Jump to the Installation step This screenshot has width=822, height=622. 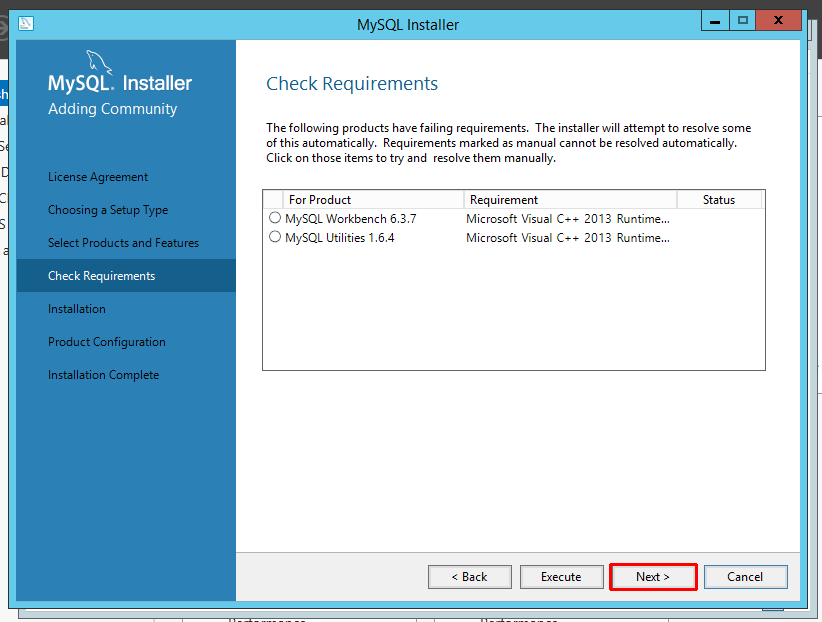[77, 309]
